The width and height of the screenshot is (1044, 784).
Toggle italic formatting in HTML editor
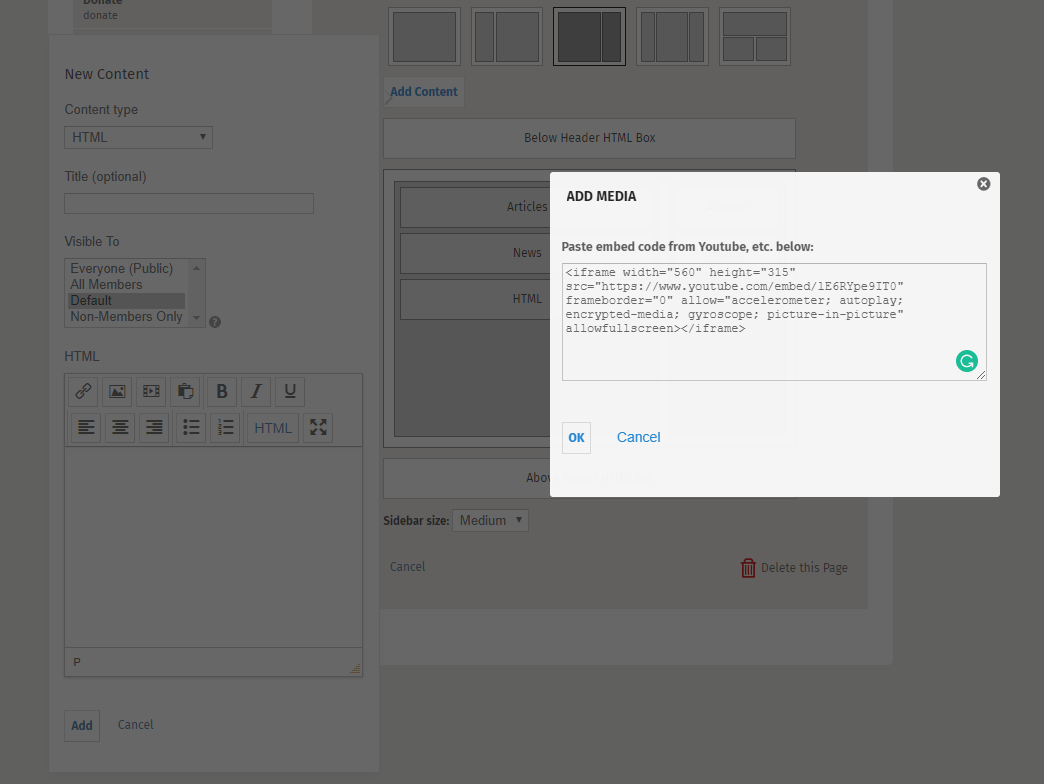(x=256, y=391)
